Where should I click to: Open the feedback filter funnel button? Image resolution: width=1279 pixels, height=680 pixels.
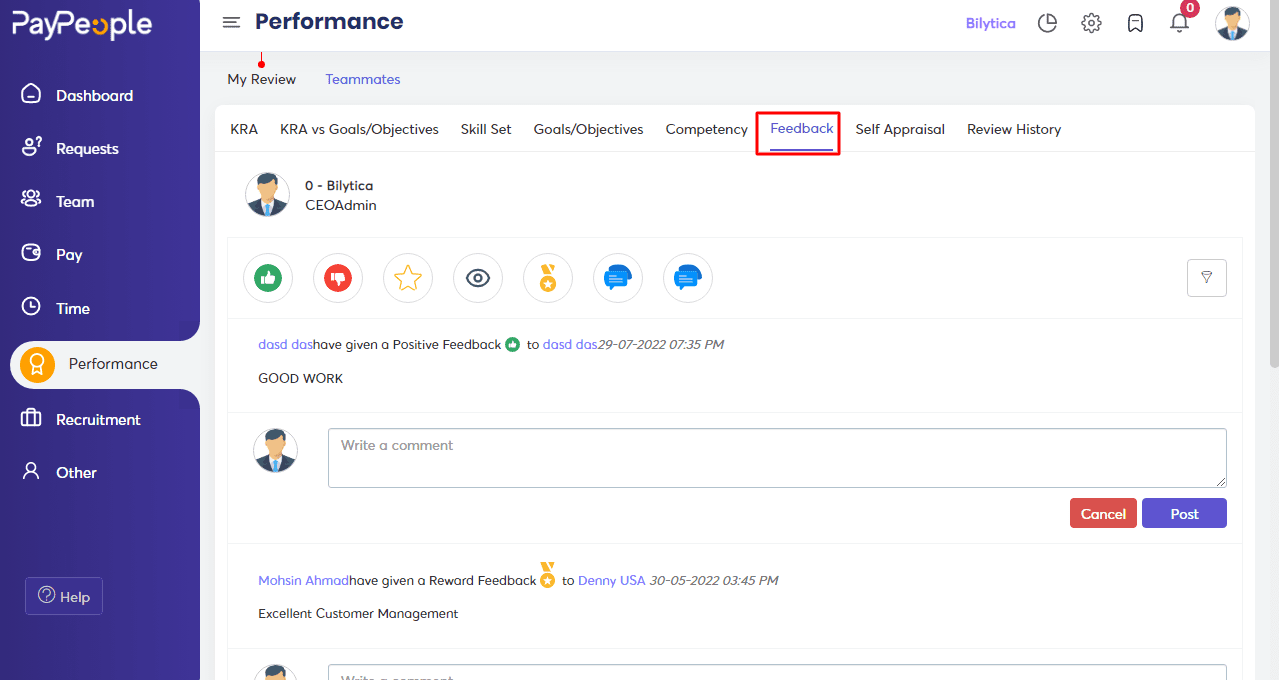(x=1207, y=278)
